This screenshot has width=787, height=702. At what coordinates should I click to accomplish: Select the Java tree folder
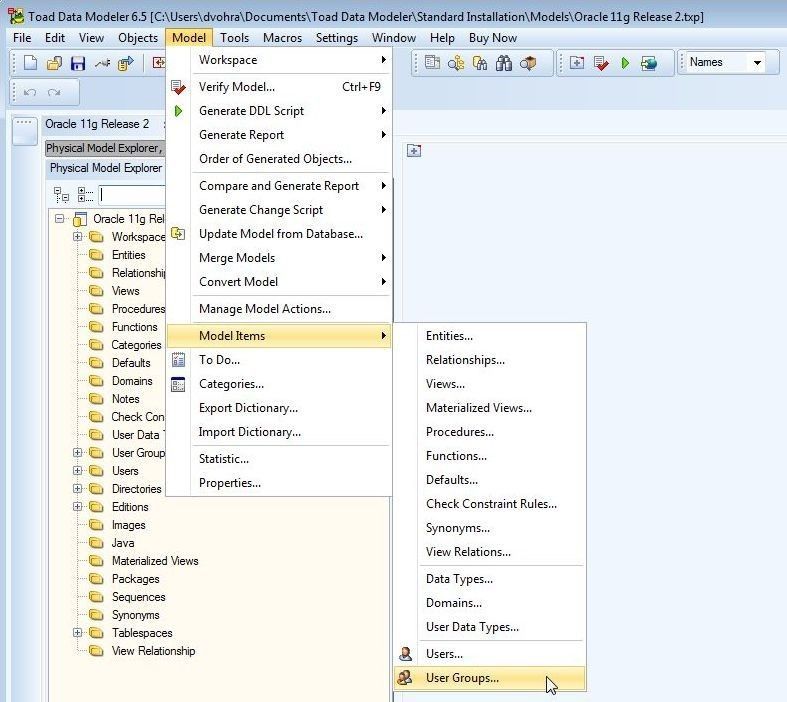[x=123, y=543]
